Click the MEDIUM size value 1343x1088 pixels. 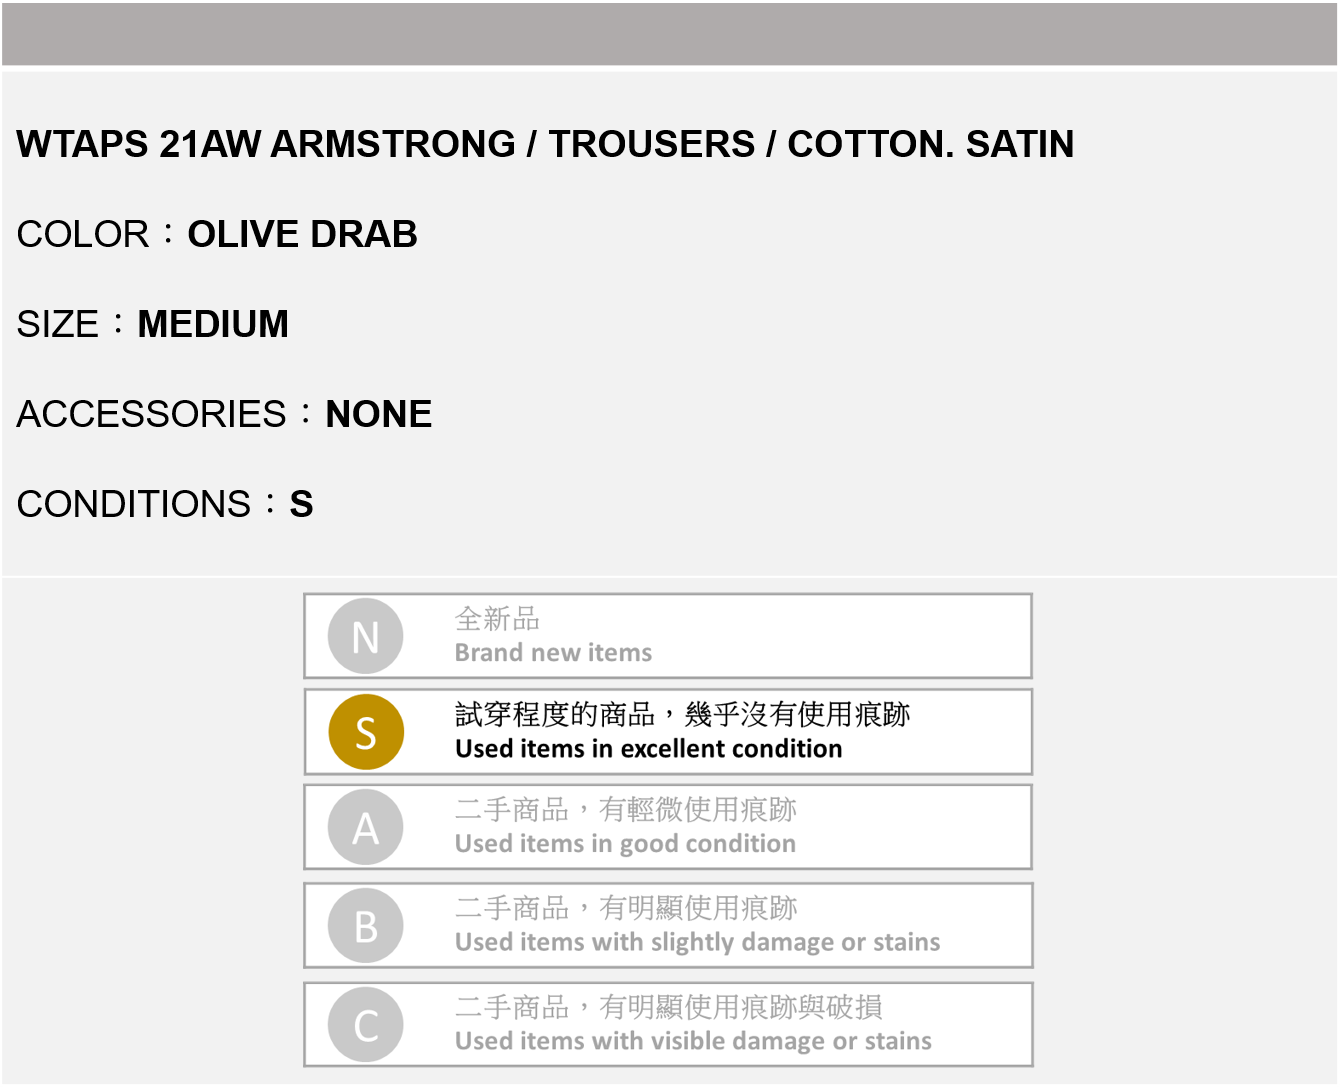213,324
